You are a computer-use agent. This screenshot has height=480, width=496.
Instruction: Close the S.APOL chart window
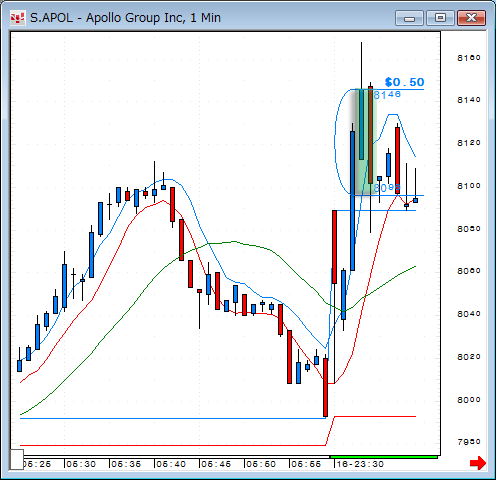click(x=471, y=18)
